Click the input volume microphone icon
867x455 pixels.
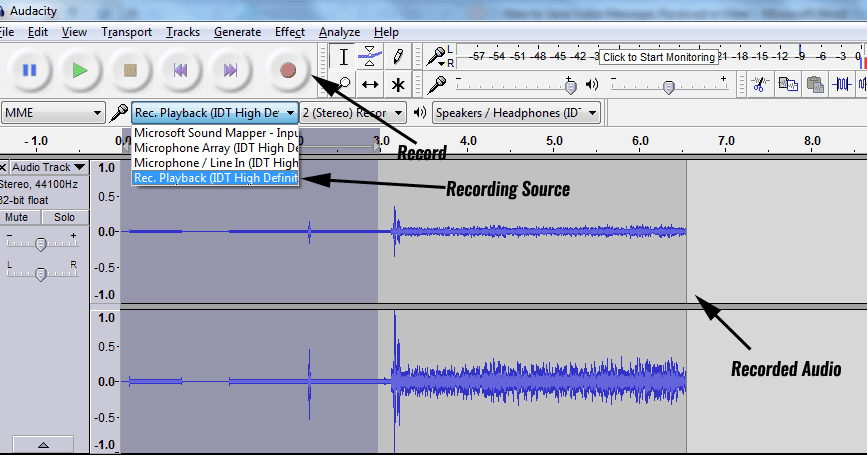[x=437, y=85]
